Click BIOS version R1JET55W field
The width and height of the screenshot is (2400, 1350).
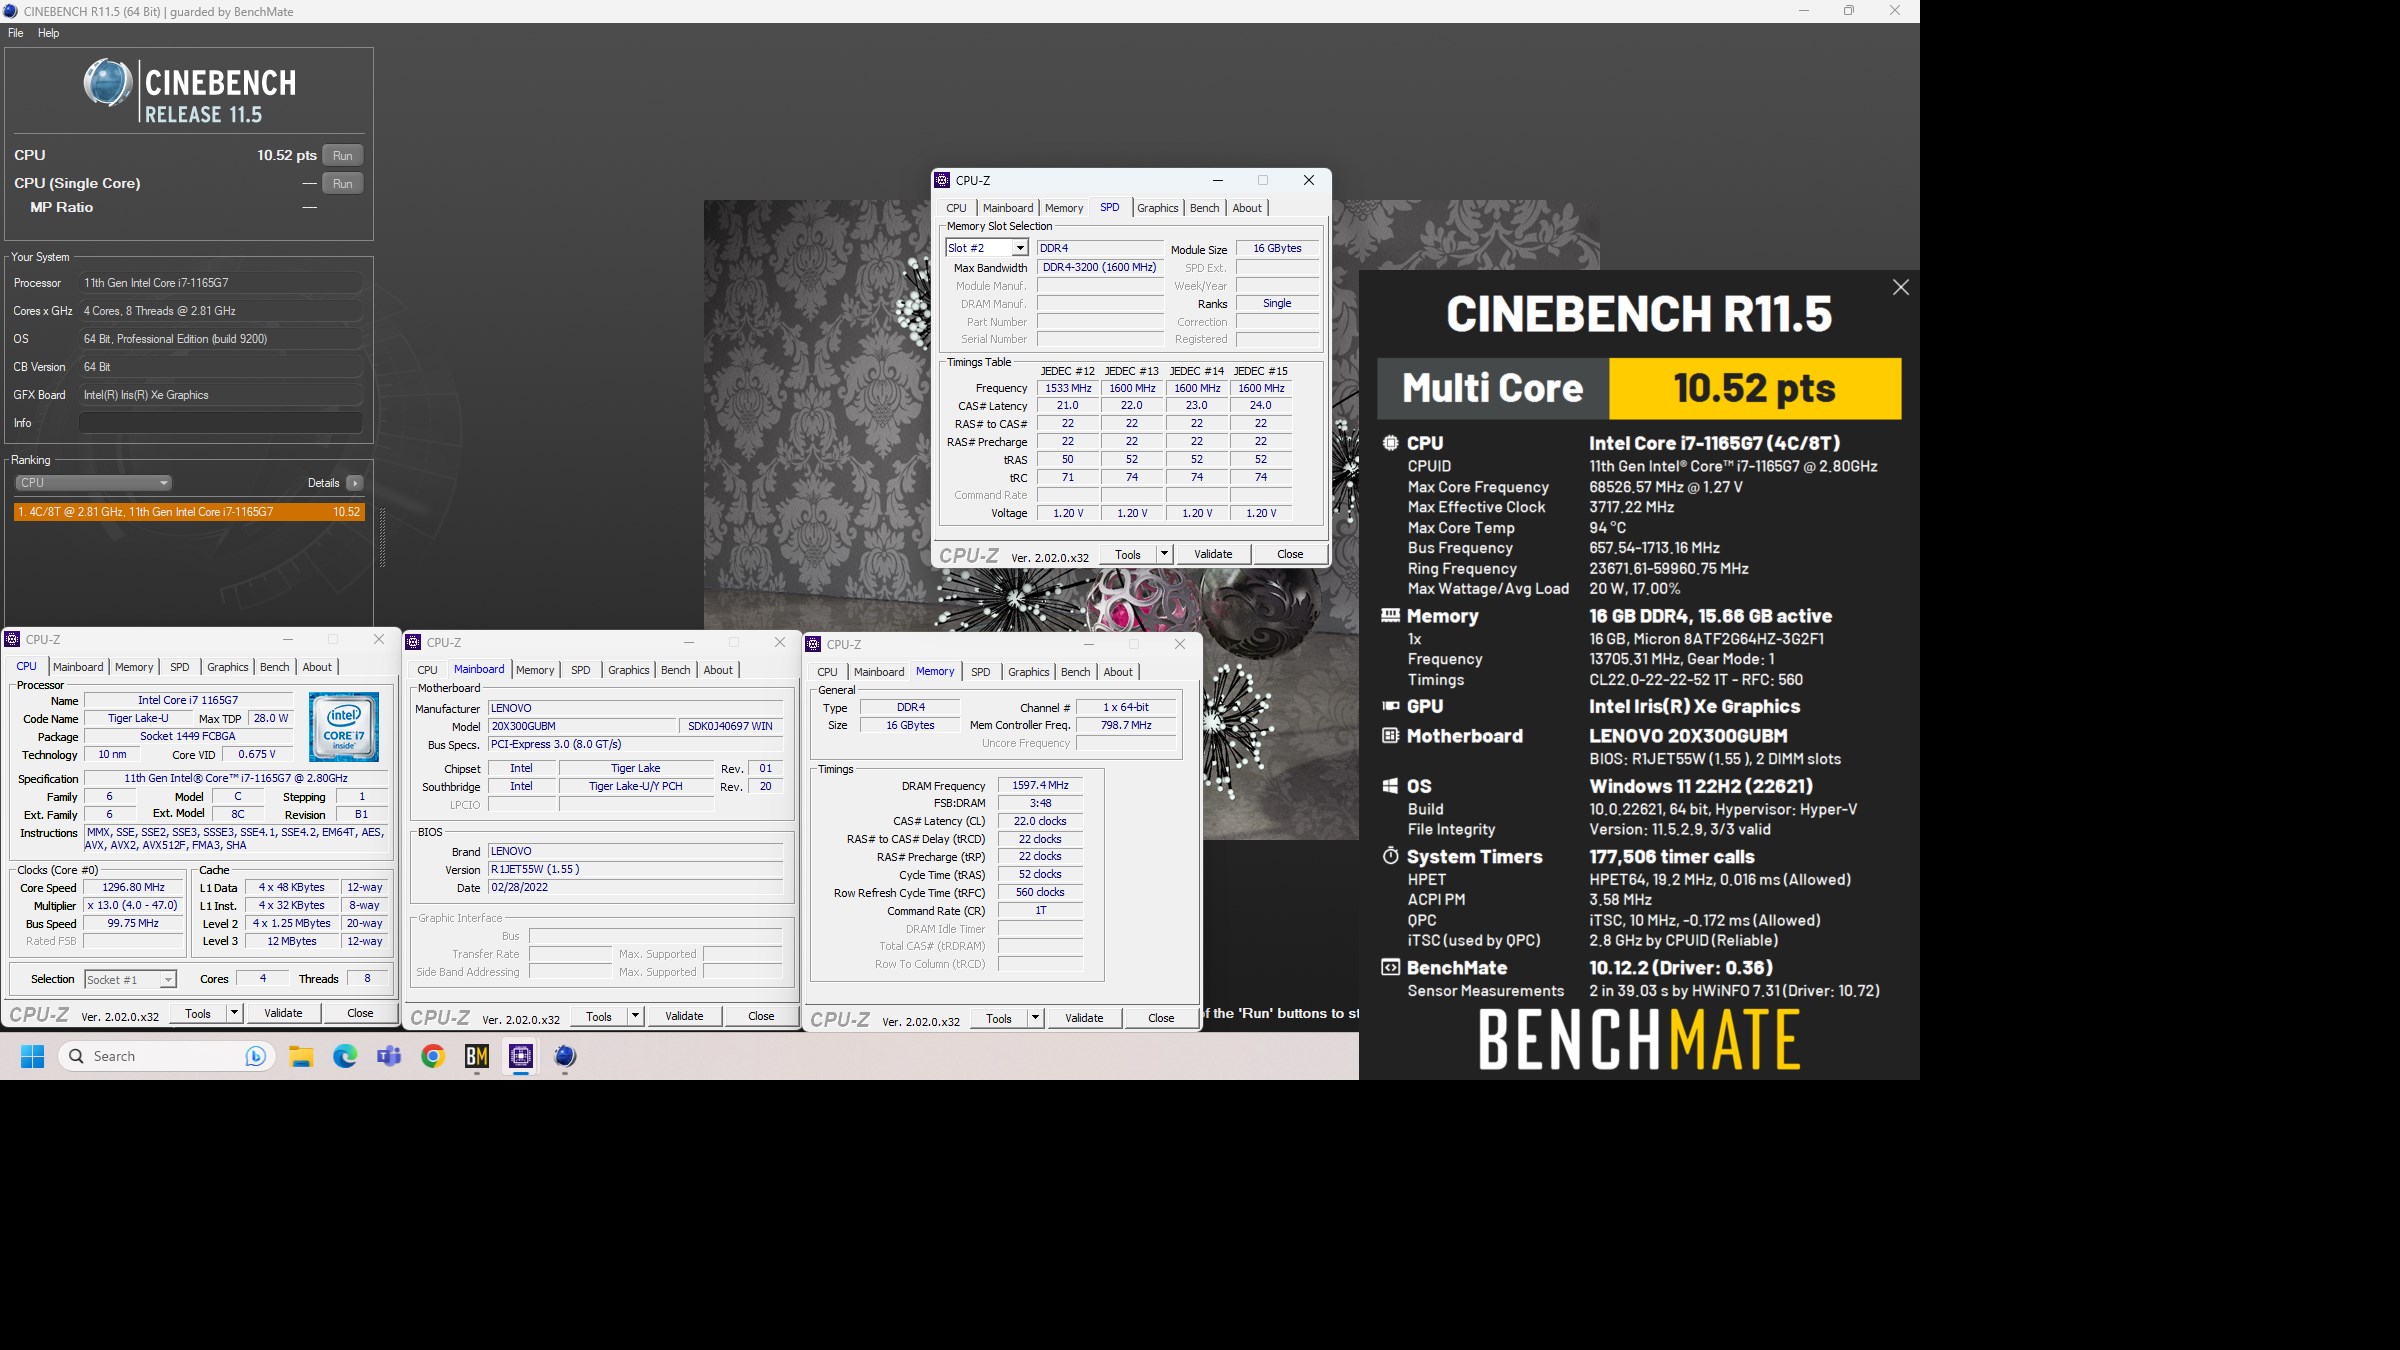635,869
